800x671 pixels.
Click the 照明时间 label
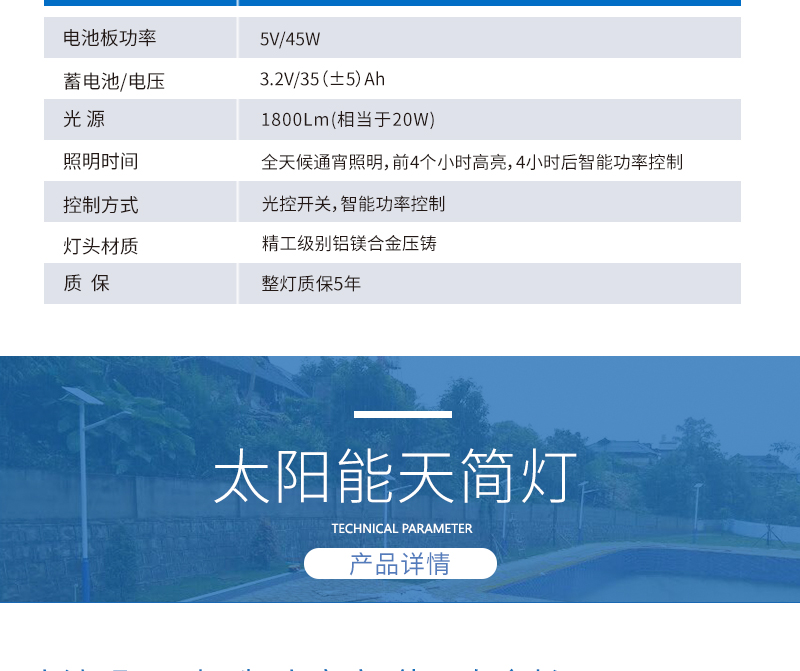pos(101,162)
